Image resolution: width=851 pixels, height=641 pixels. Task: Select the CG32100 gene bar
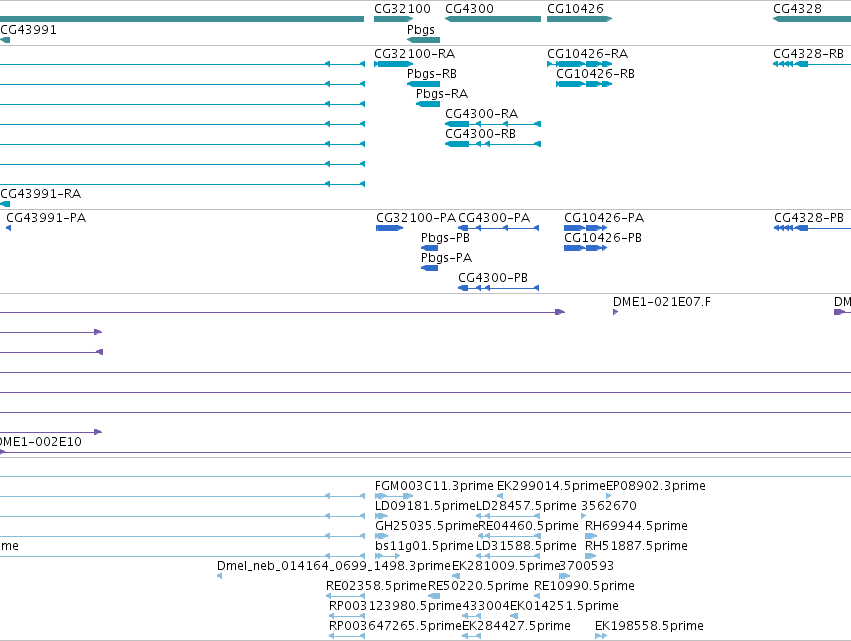[393, 19]
